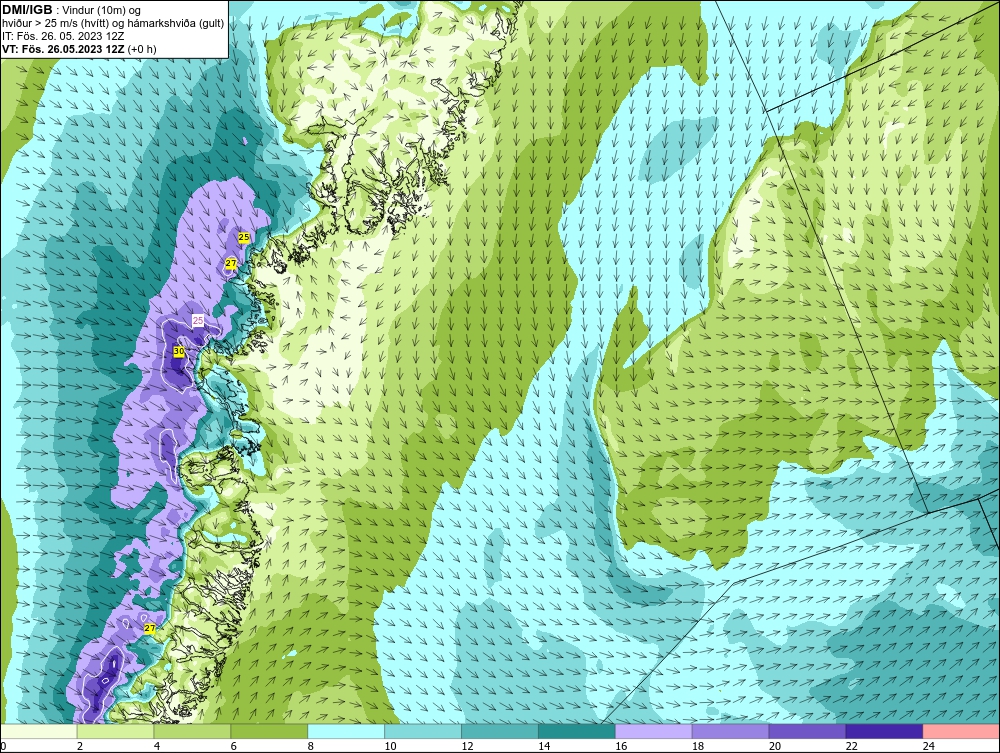Viewport: 1000px width, 753px height.
Task: Click the 12–14 m/s teal legend swatch
Action: 499,731
